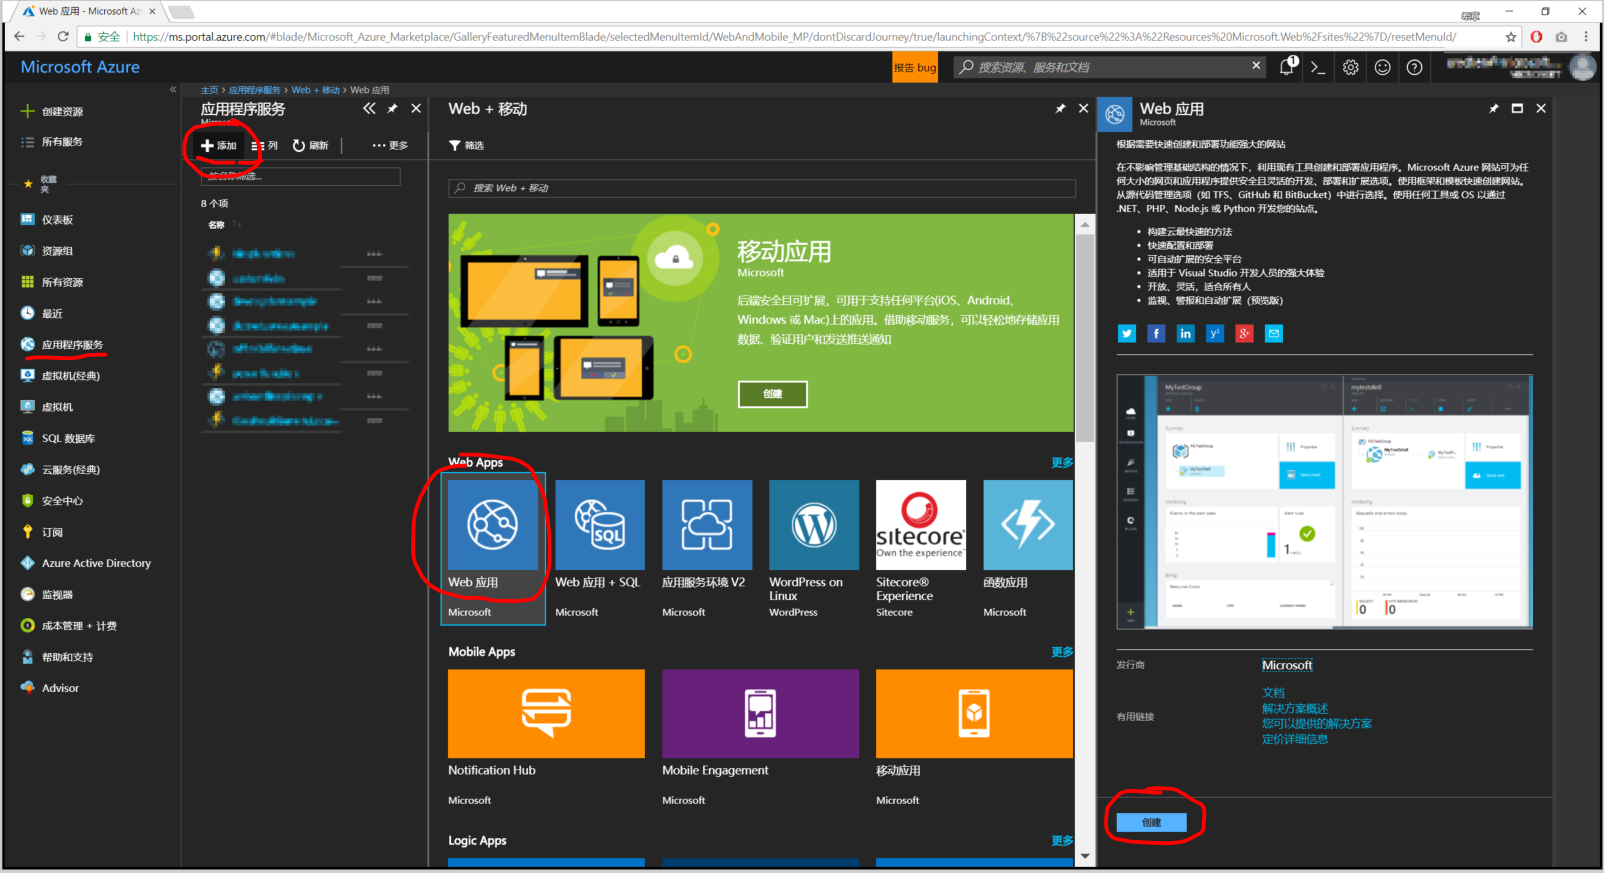Screen dimensions: 1604x873
Task: Select the Notification Hub tile
Action: tap(546, 738)
